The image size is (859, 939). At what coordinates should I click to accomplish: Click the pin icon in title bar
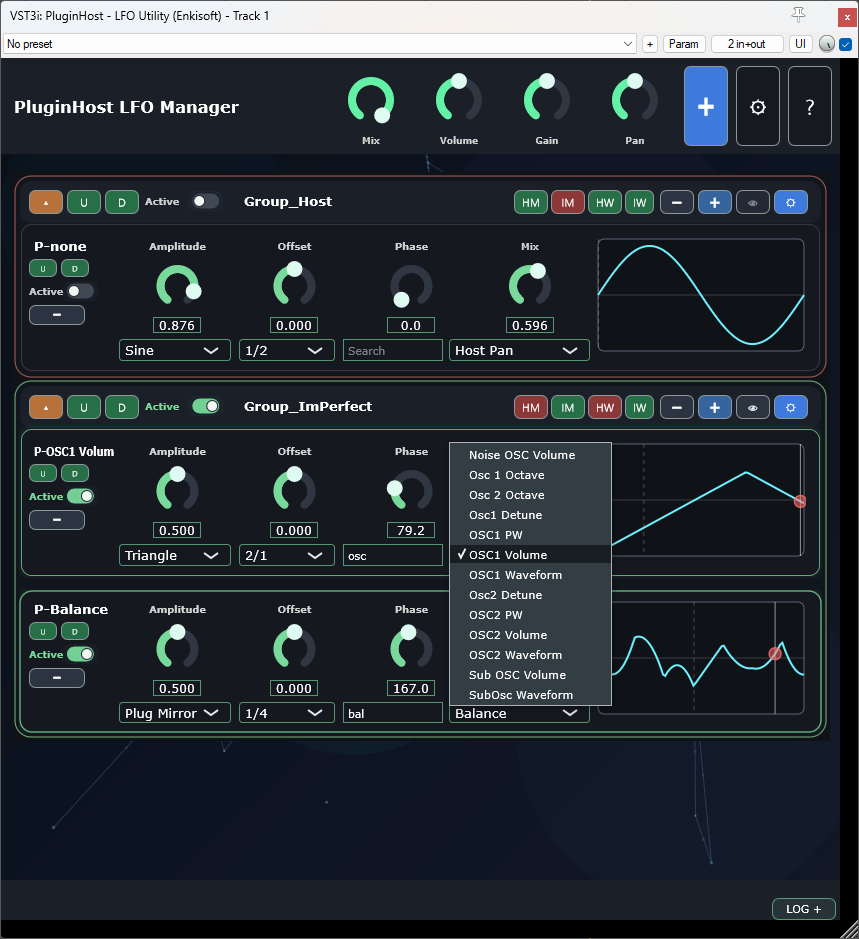(x=798, y=15)
